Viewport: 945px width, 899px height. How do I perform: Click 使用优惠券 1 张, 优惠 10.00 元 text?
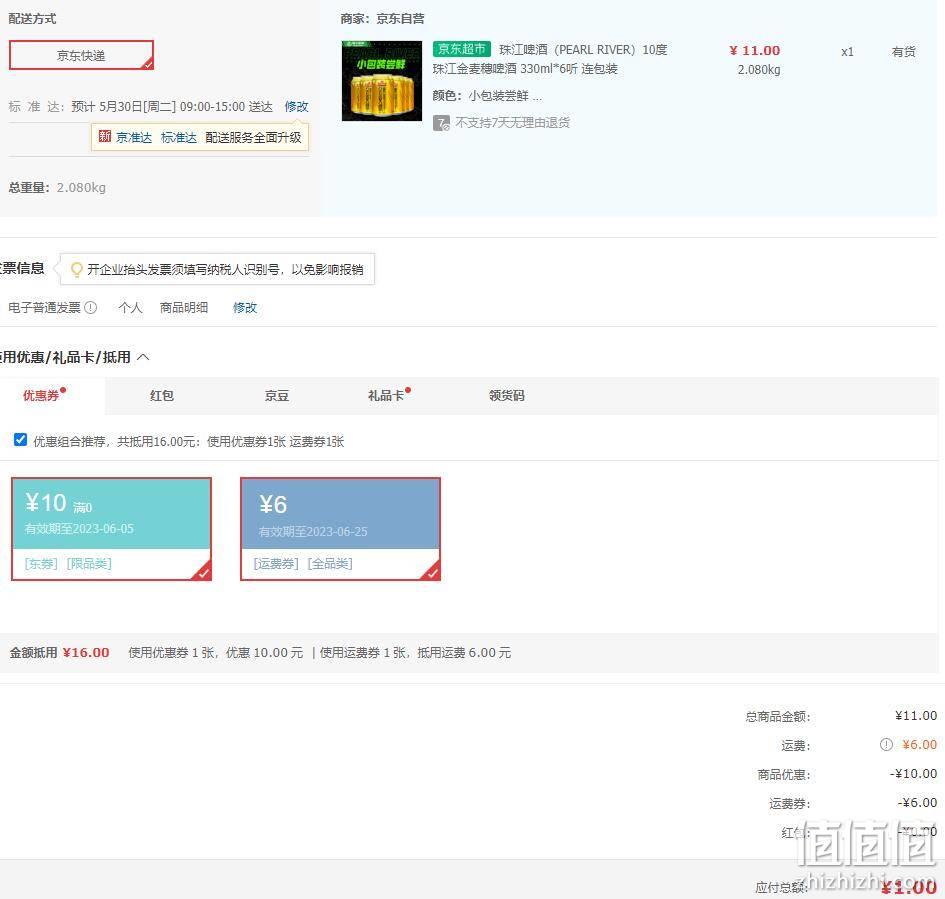tap(216, 653)
